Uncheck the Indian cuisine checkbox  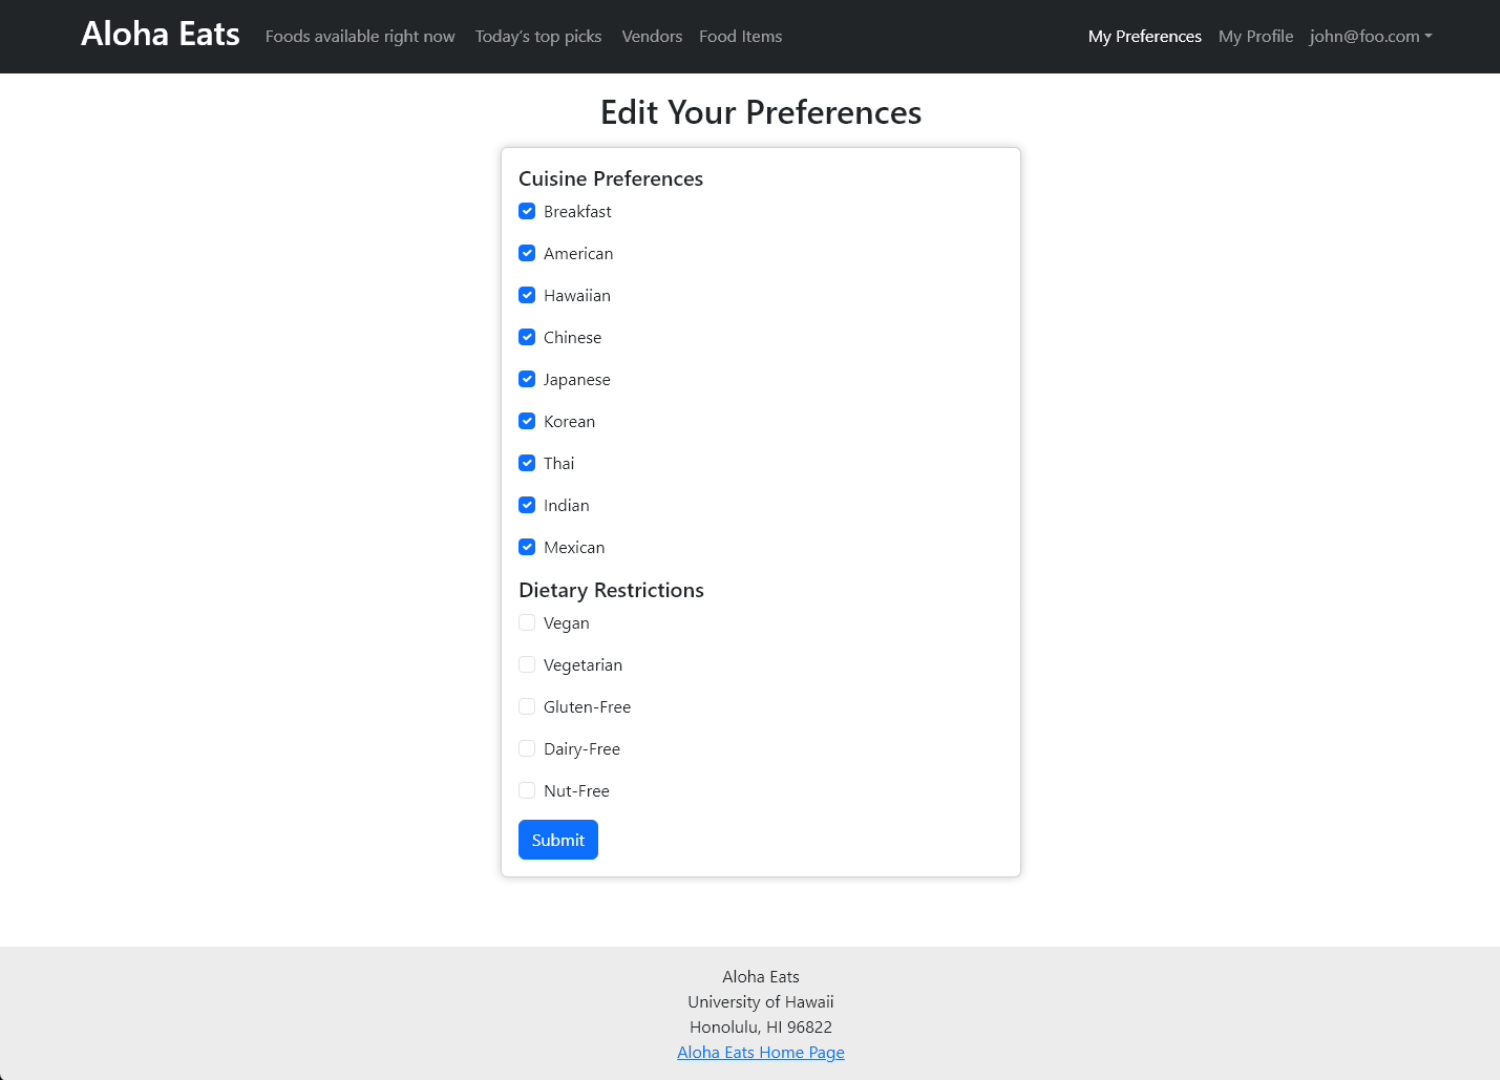(527, 505)
